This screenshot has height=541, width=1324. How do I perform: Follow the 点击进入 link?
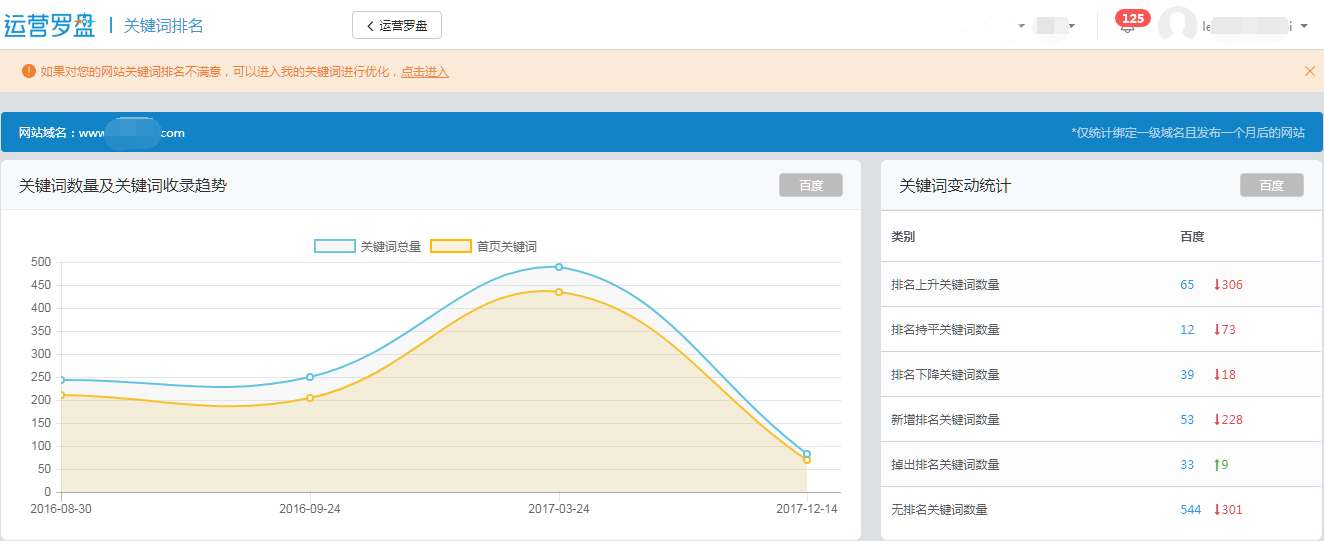tap(425, 72)
